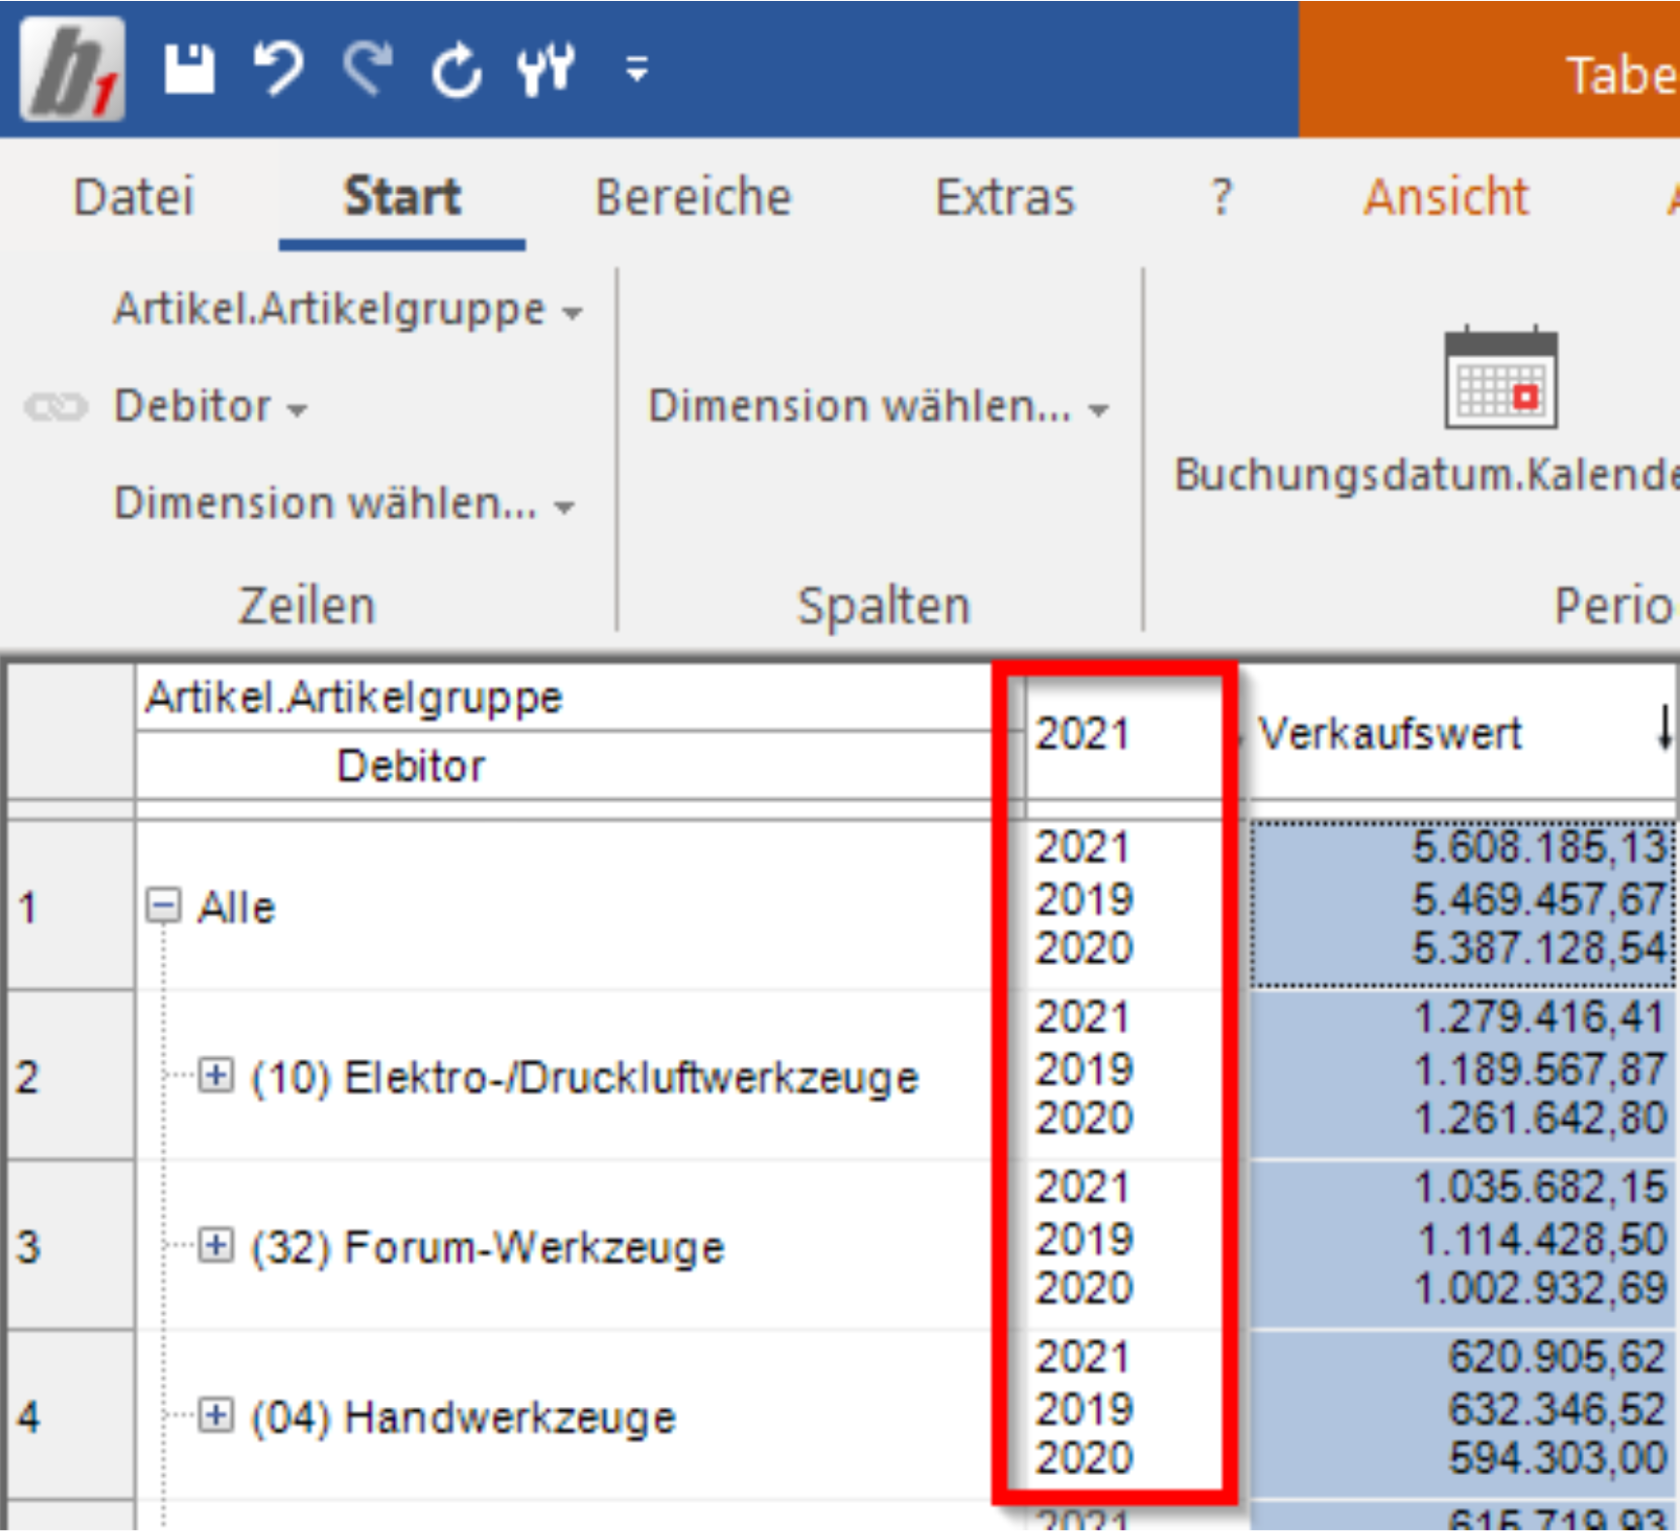This screenshot has width=1680, height=1538.
Task: Select row number 1 header
Action: (70, 906)
